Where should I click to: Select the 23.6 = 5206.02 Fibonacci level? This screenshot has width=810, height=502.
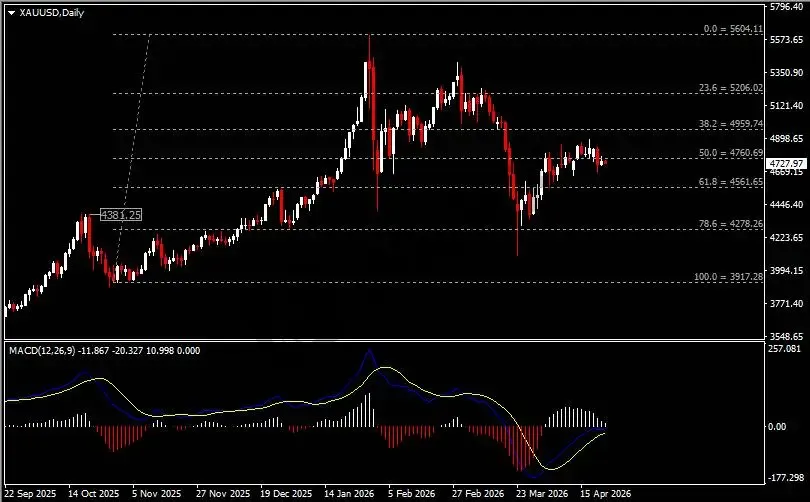730,88
